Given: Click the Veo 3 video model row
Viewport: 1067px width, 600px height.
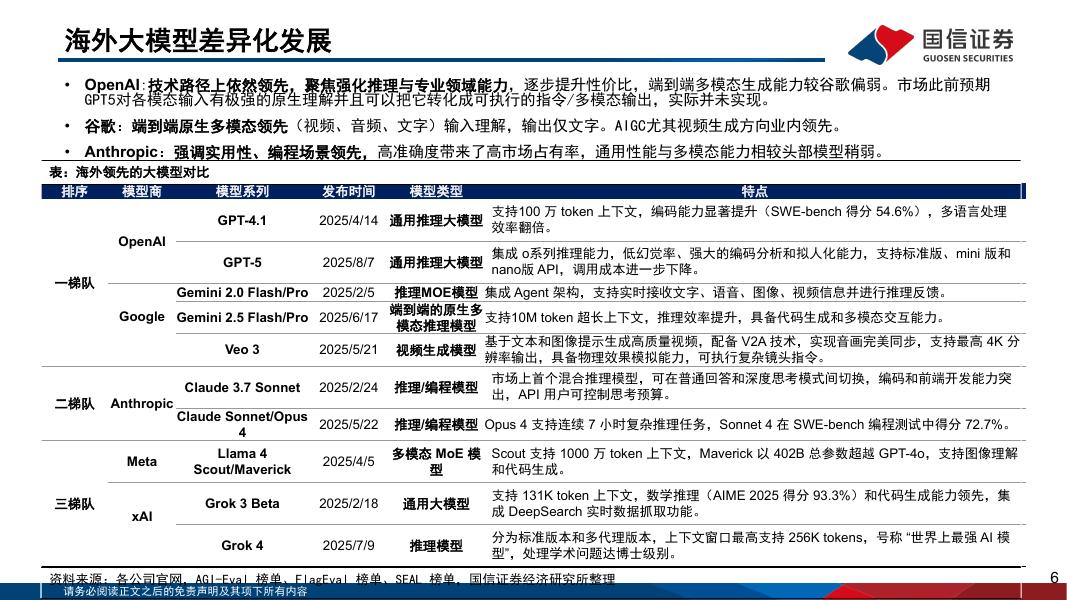Looking at the screenshot, I should [x=244, y=350].
